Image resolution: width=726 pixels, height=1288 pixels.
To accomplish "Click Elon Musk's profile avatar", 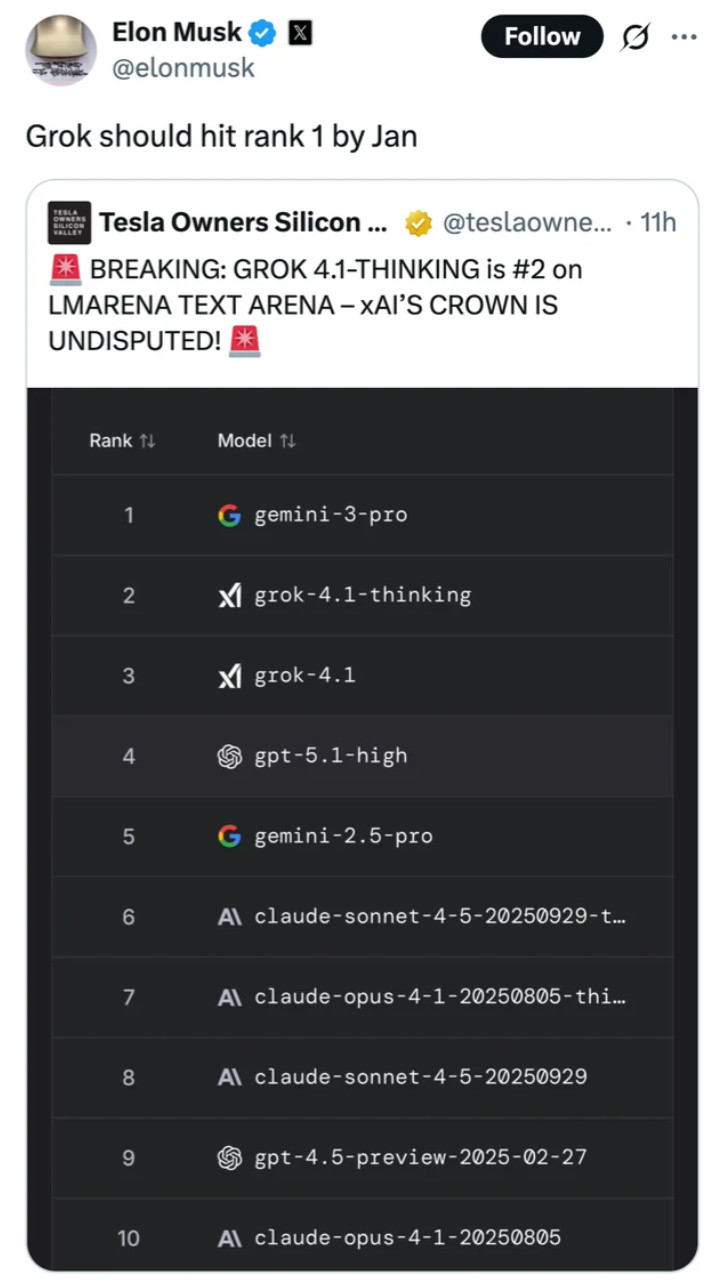I will tap(60, 50).
